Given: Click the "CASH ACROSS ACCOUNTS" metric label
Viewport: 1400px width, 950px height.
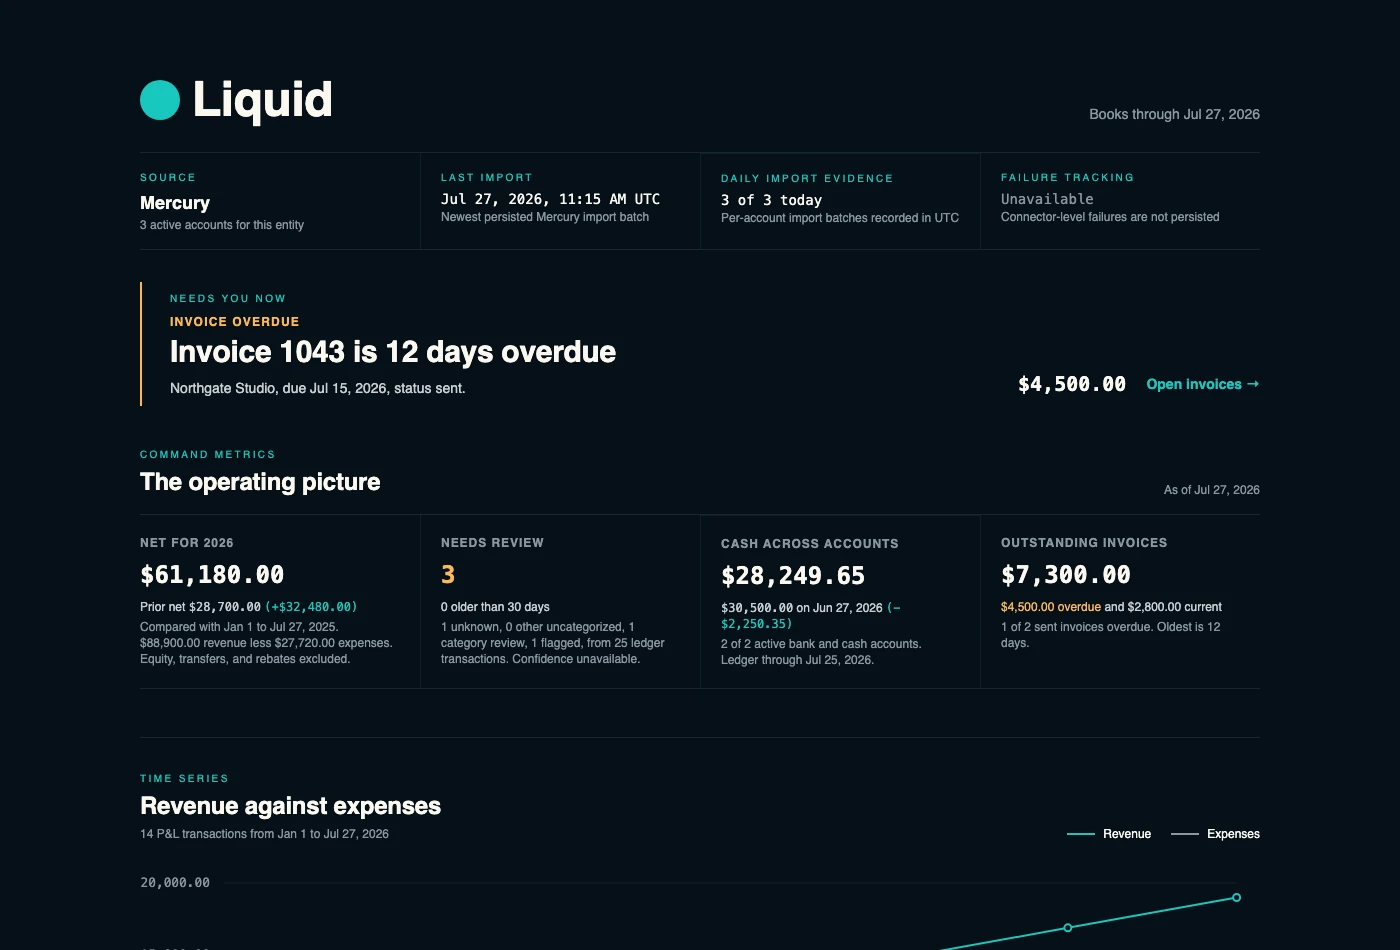Looking at the screenshot, I should pyautogui.click(x=810, y=544).
